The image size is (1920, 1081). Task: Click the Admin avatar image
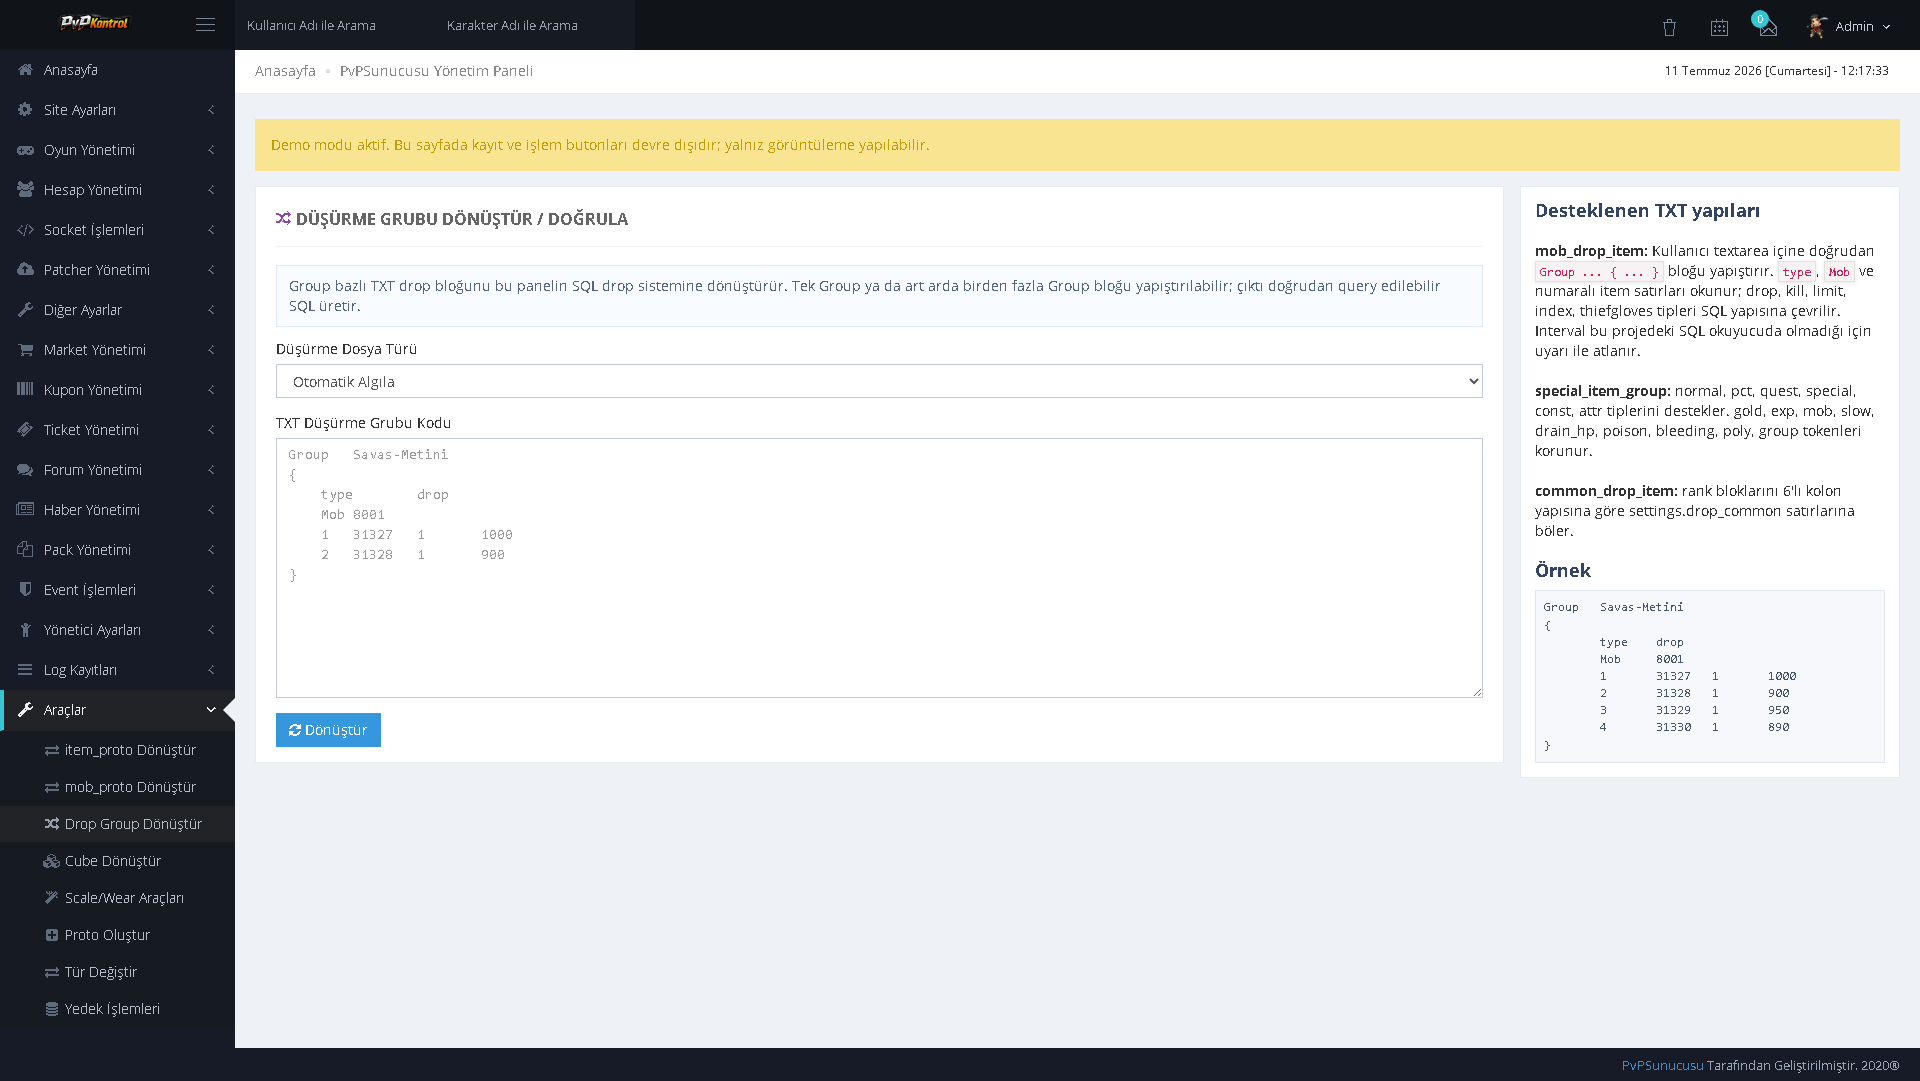point(1817,26)
